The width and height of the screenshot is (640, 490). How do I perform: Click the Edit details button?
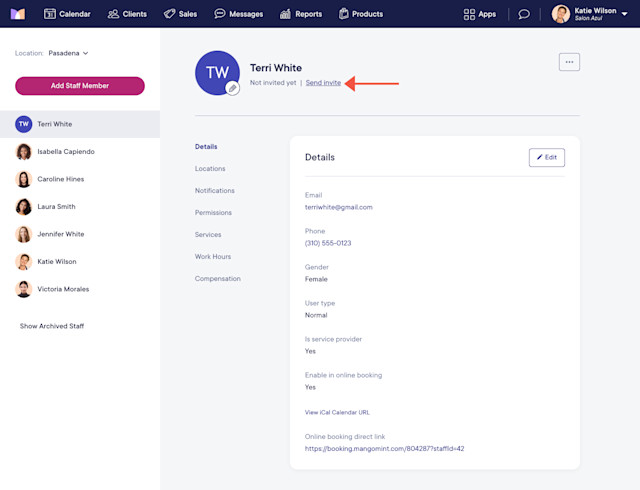click(547, 158)
